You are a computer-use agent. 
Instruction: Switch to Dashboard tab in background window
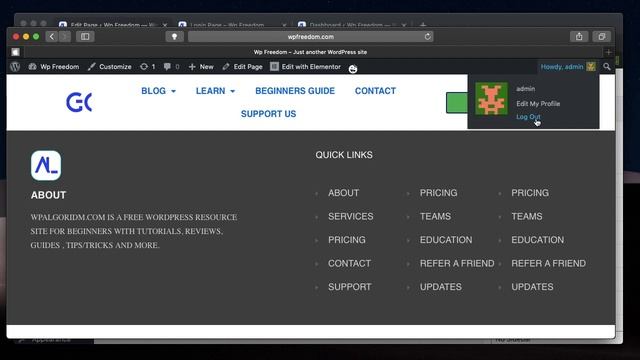coord(352,25)
